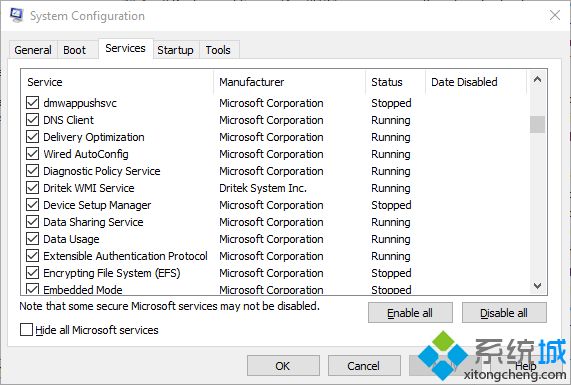The image size is (571, 385).
Task: Click the scrollbar up arrow
Action: tap(537, 79)
